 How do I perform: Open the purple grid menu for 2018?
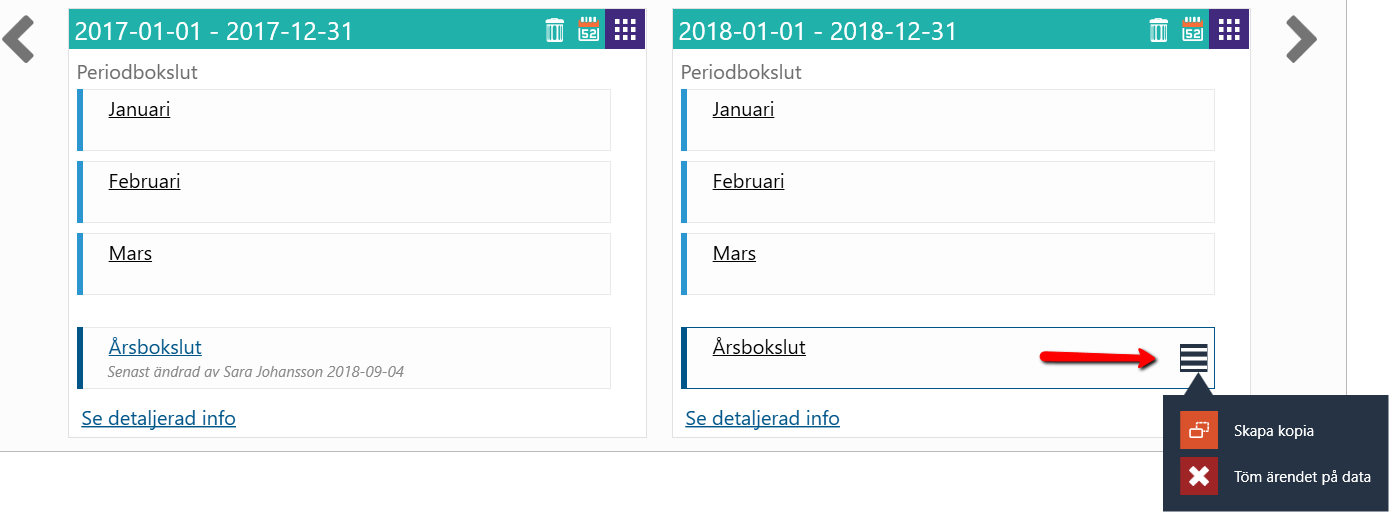point(1229,29)
